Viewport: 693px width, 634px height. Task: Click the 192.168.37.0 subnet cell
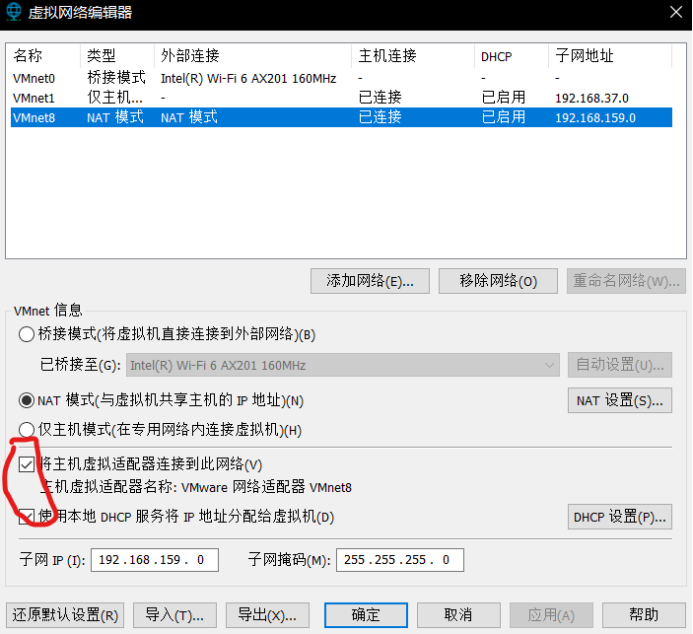[x=592, y=98]
